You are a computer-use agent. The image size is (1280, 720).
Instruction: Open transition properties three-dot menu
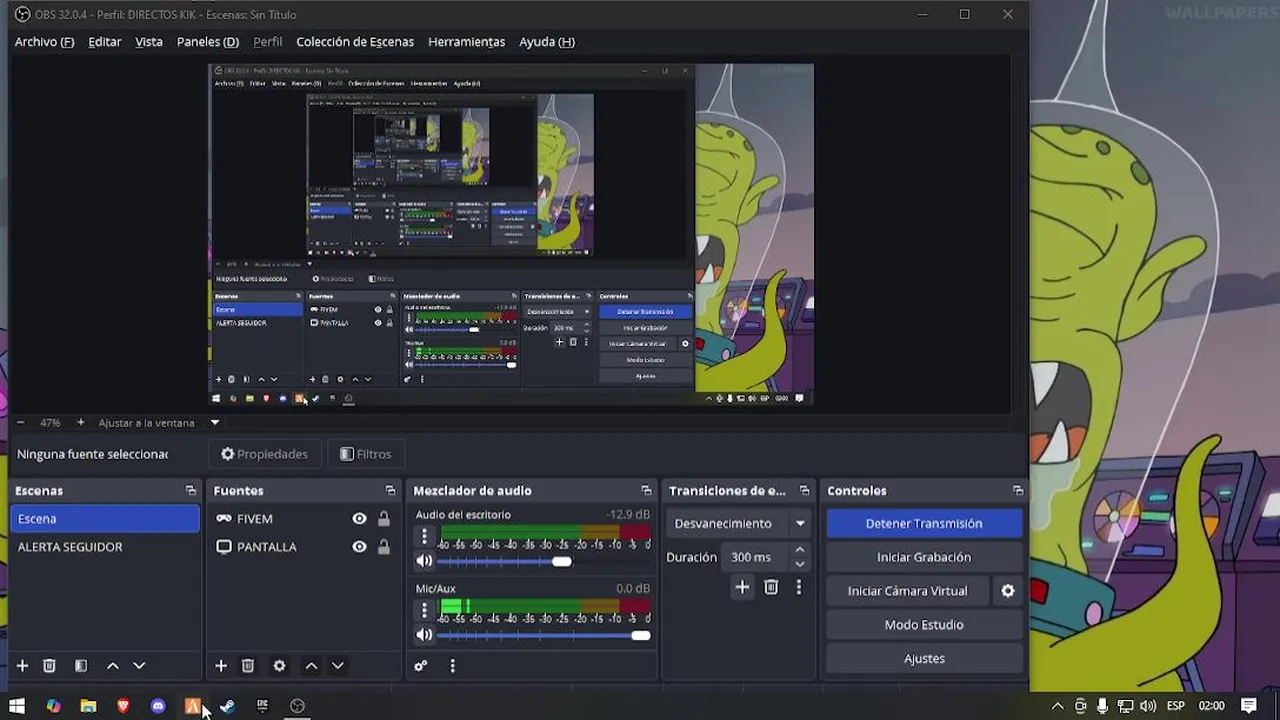[x=798, y=588]
